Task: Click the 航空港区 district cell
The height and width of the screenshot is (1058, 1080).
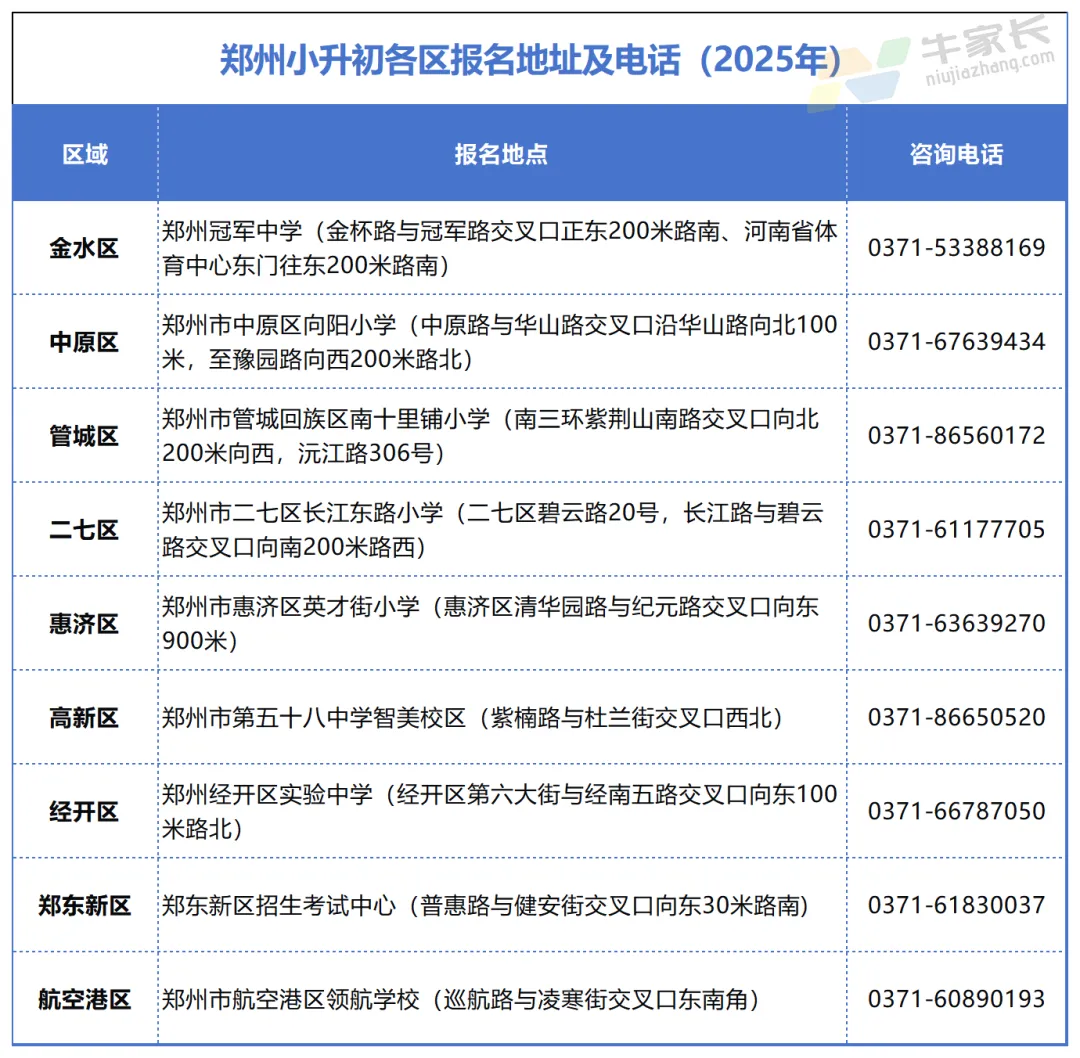Action: (x=85, y=999)
